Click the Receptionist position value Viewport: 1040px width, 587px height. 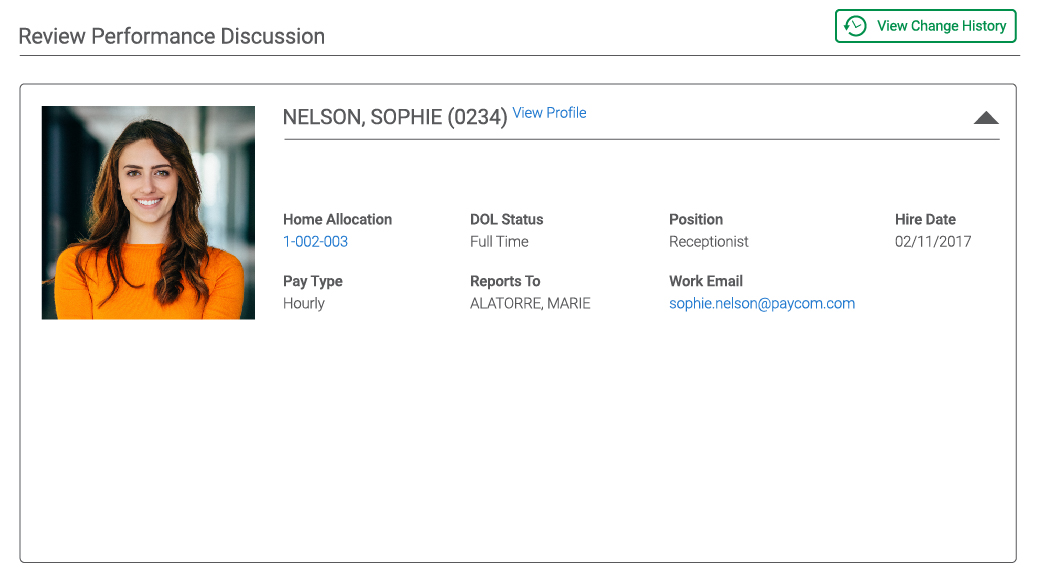(708, 242)
